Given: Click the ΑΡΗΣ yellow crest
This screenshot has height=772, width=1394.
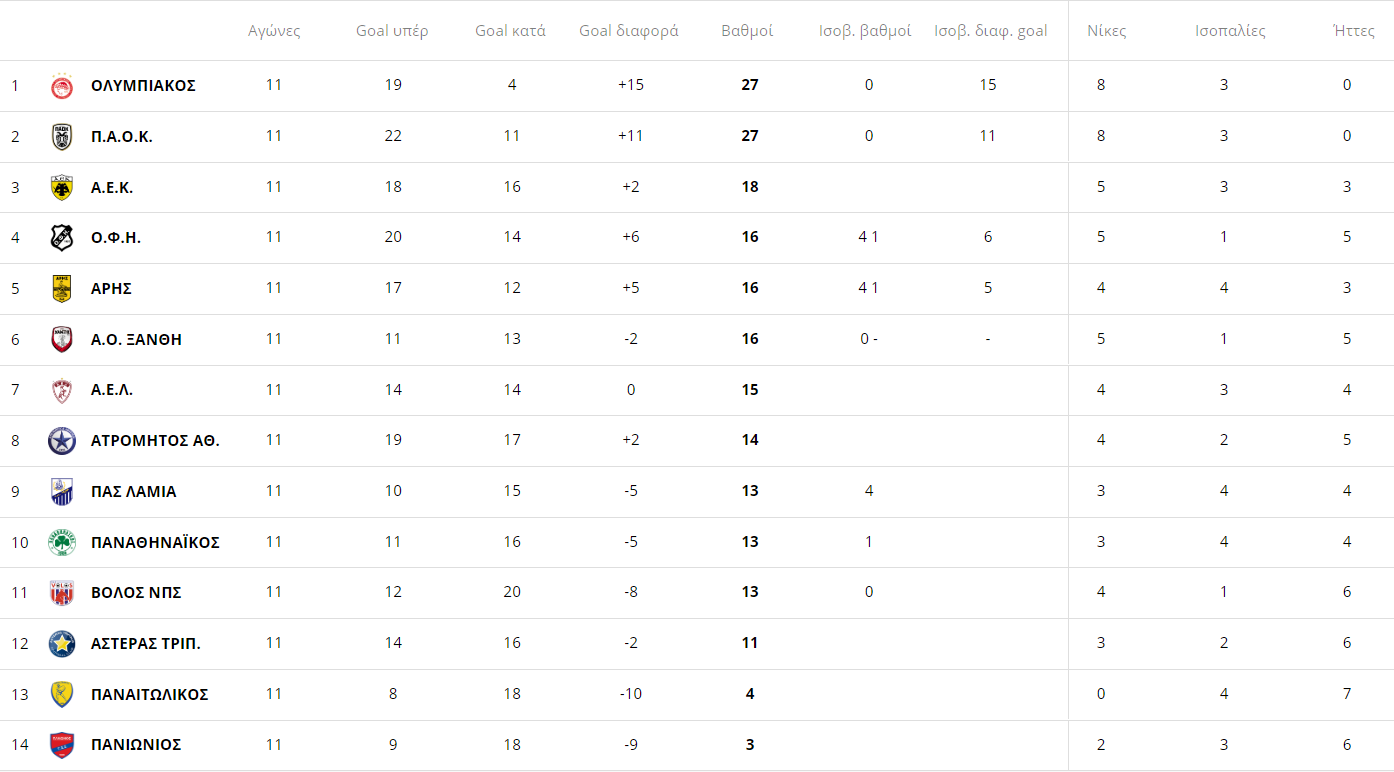Looking at the screenshot, I should 62,289.
